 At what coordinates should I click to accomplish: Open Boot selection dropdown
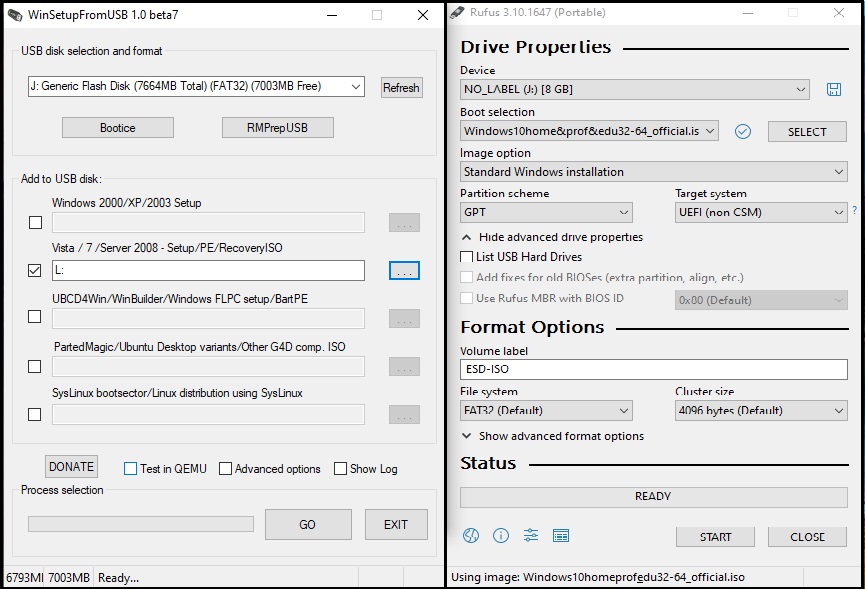[589, 131]
